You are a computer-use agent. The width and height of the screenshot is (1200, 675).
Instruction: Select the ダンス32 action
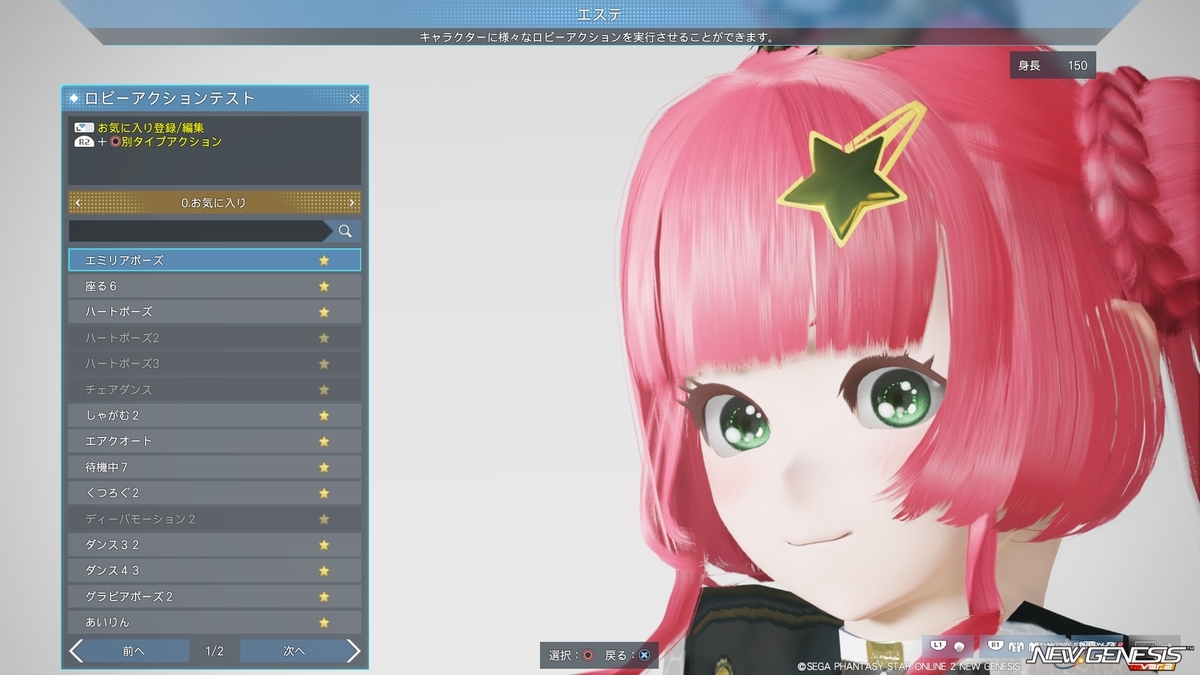[214, 545]
